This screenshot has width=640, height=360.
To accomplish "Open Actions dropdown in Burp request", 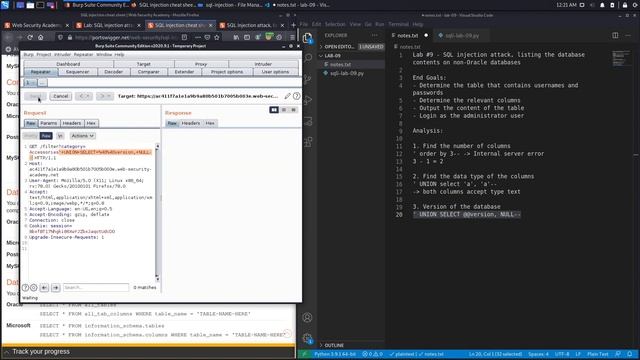I will (x=82, y=136).
